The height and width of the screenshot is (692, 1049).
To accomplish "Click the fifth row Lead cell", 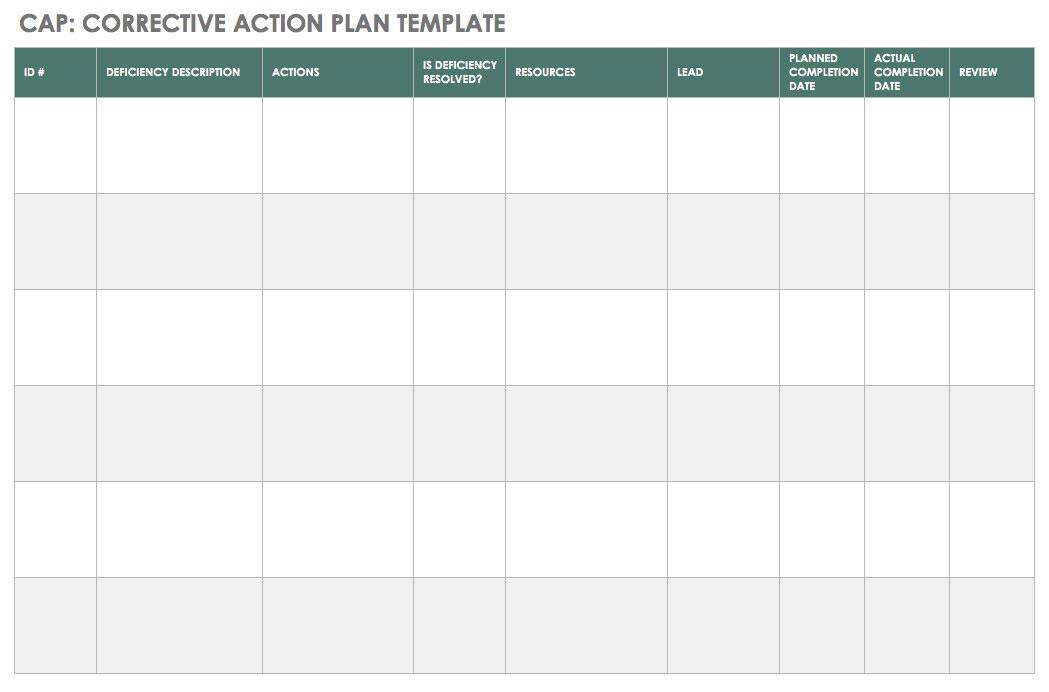I will [x=723, y=529].
